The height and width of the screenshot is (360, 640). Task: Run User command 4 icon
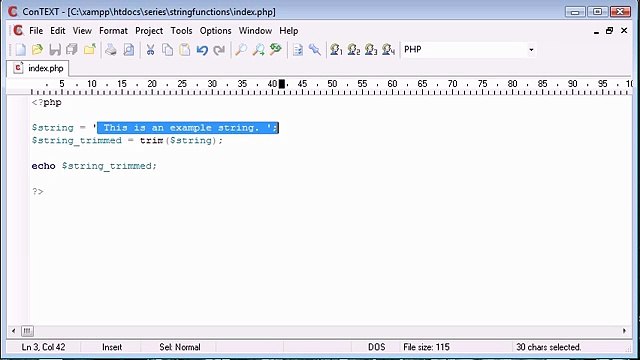389,50
